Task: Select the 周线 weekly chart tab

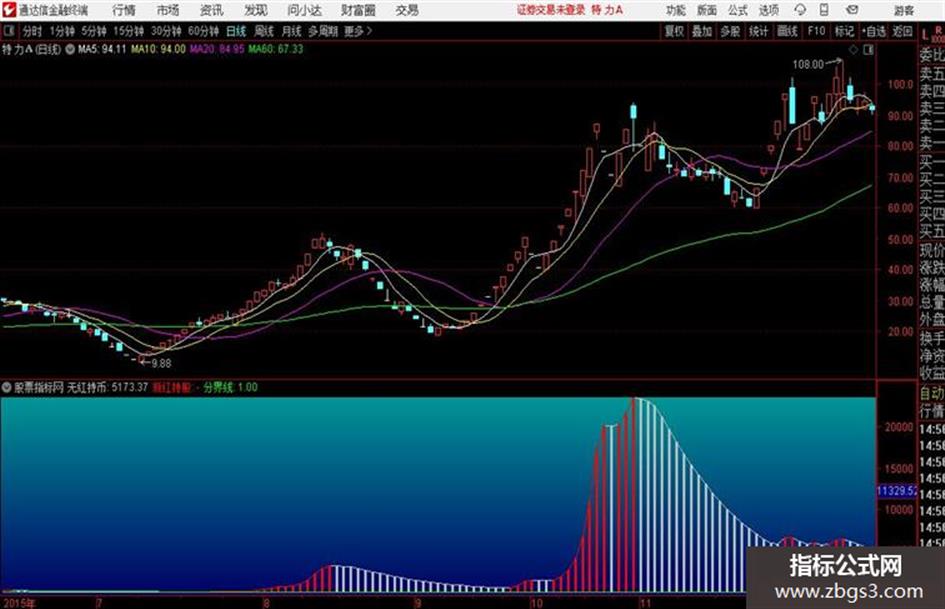Action: 264,31
